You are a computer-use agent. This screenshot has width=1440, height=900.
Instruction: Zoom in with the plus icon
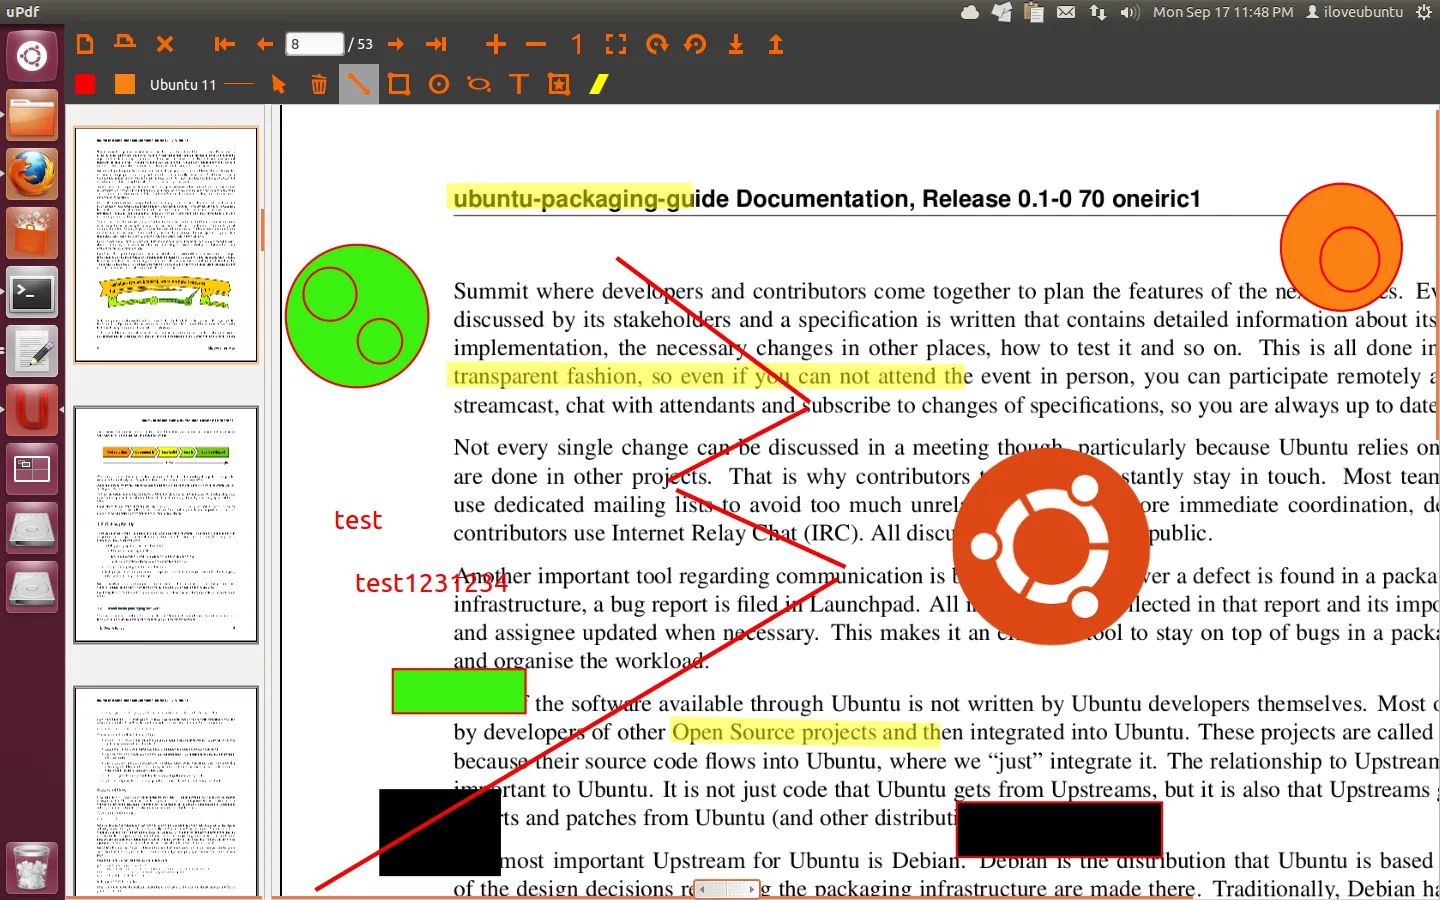click(x=496, y=44)
